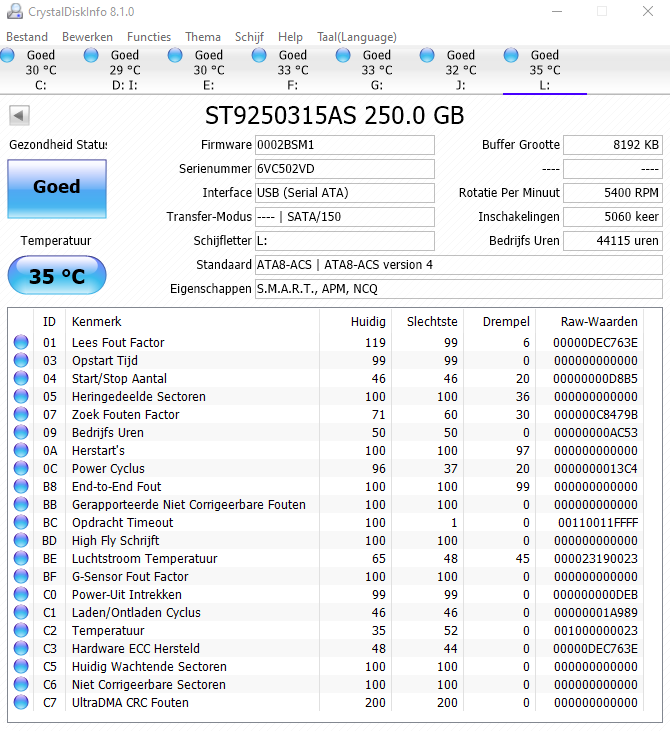The width and height of the screenshot is (670, 731).
Task: Click the Serienummer field
Action: (345, 169)
